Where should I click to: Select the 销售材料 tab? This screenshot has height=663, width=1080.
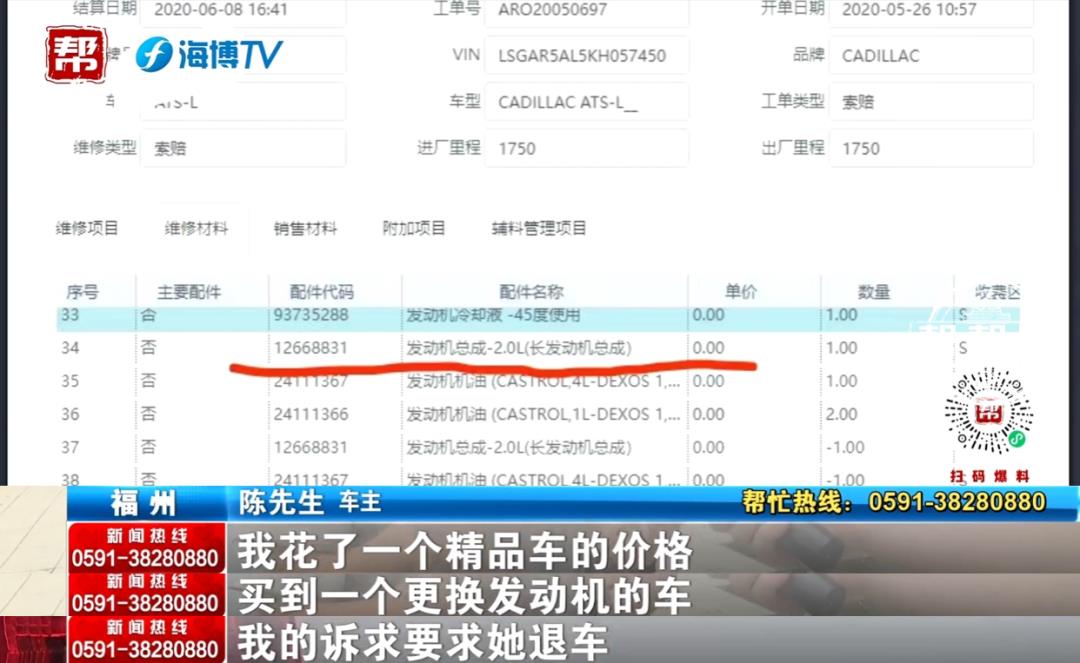[x=305, y=228]
